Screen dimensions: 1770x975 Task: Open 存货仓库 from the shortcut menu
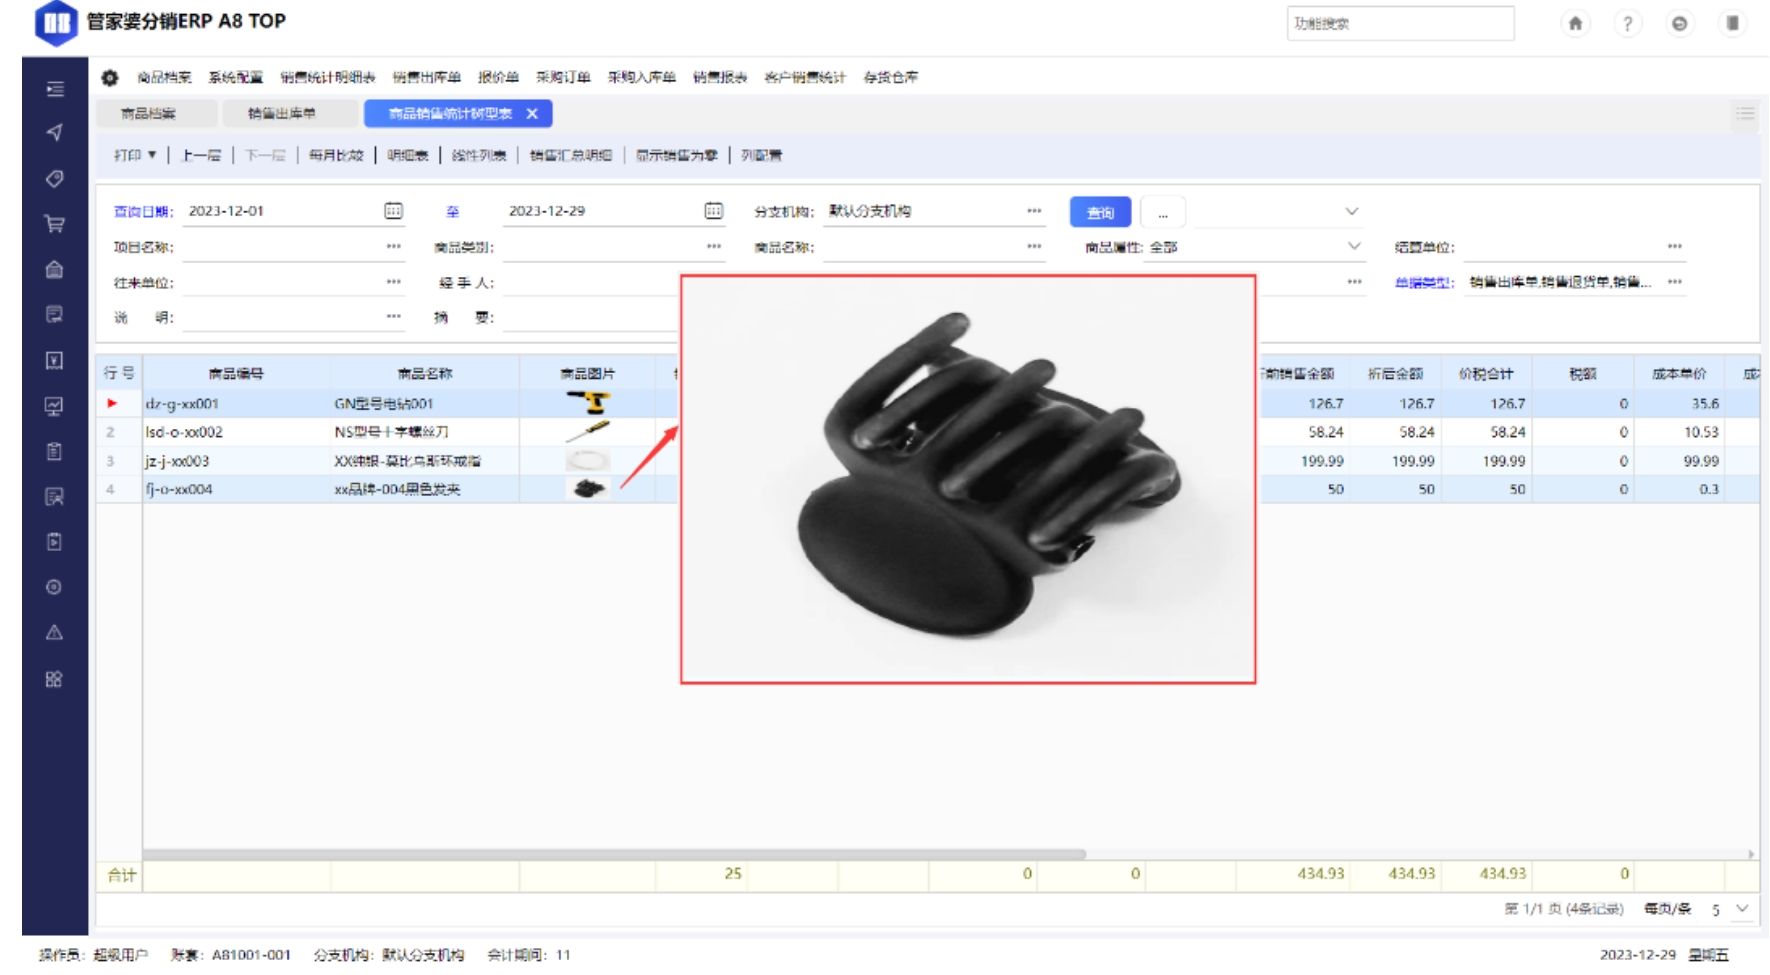pyautogui.click(x=891, y=77)
